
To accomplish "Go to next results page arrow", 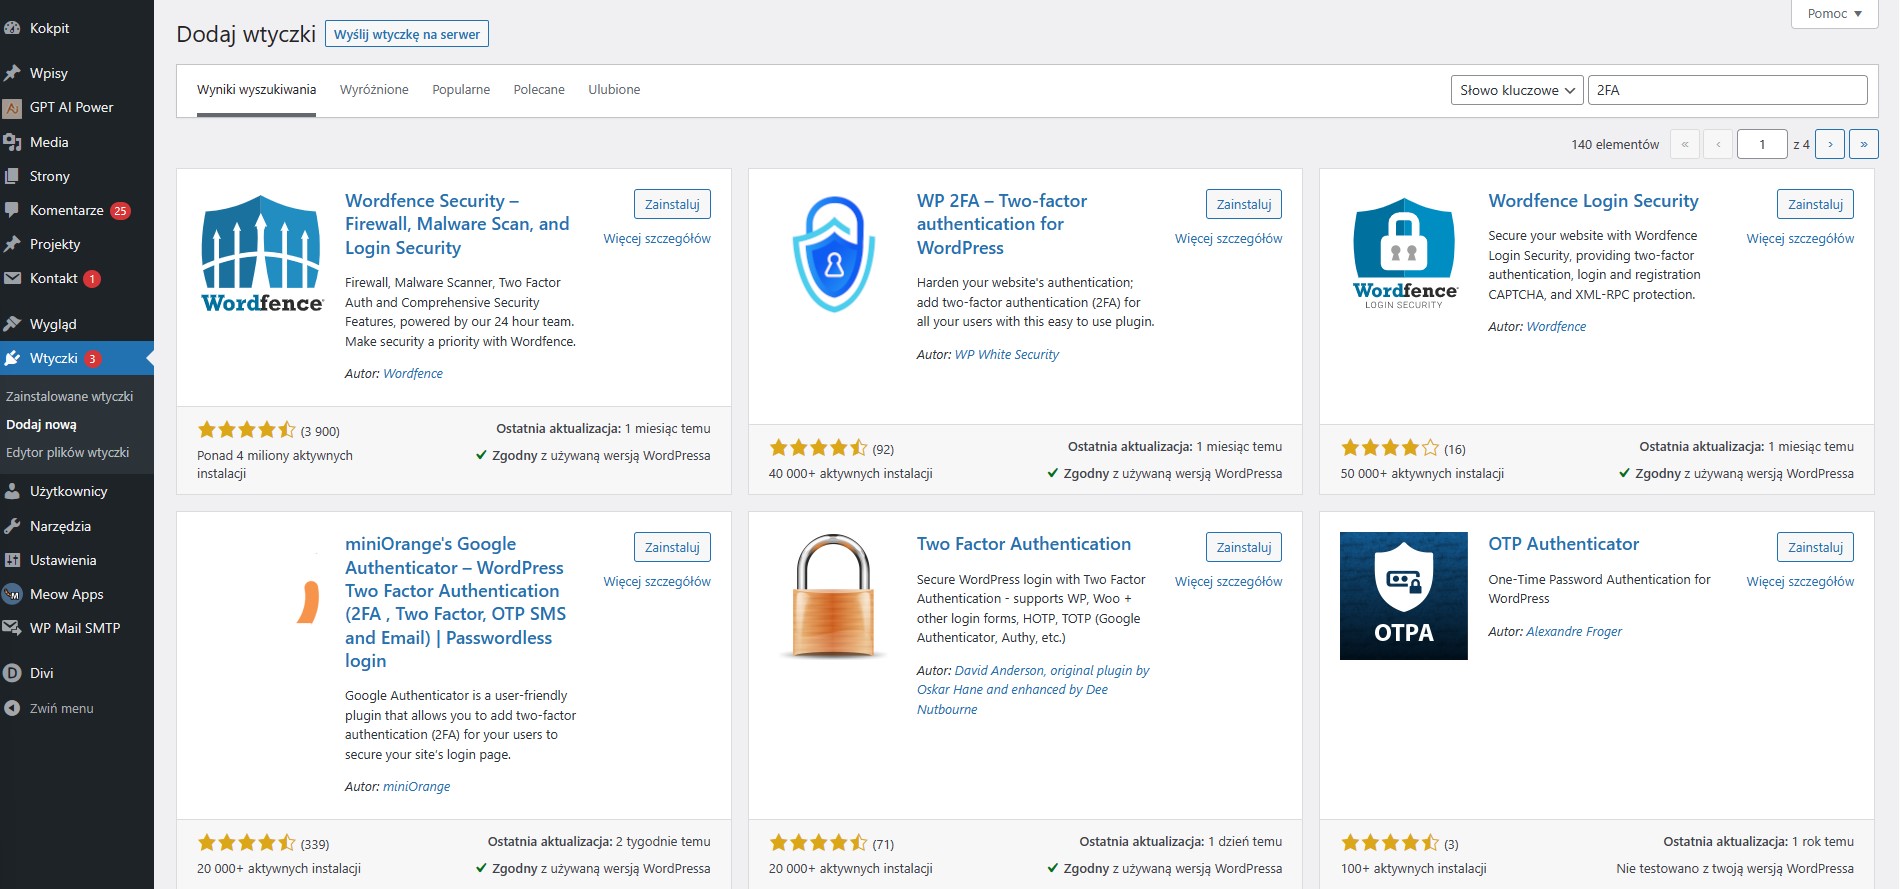I will tap(1830, 144).
